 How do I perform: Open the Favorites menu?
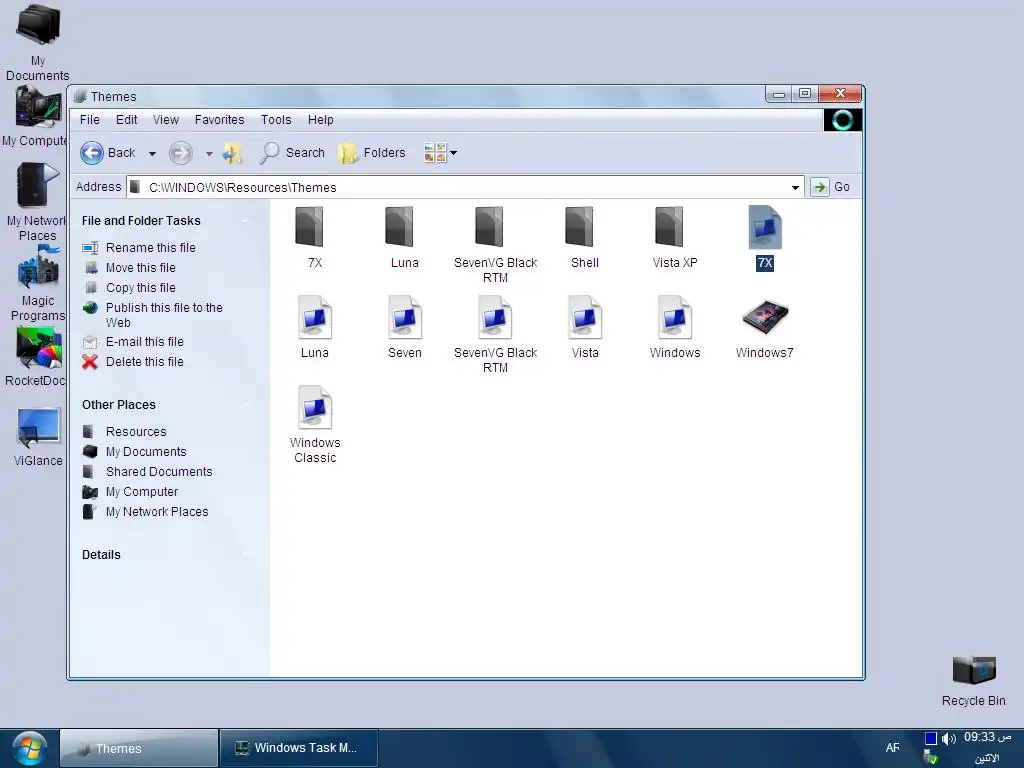point(219,120)
